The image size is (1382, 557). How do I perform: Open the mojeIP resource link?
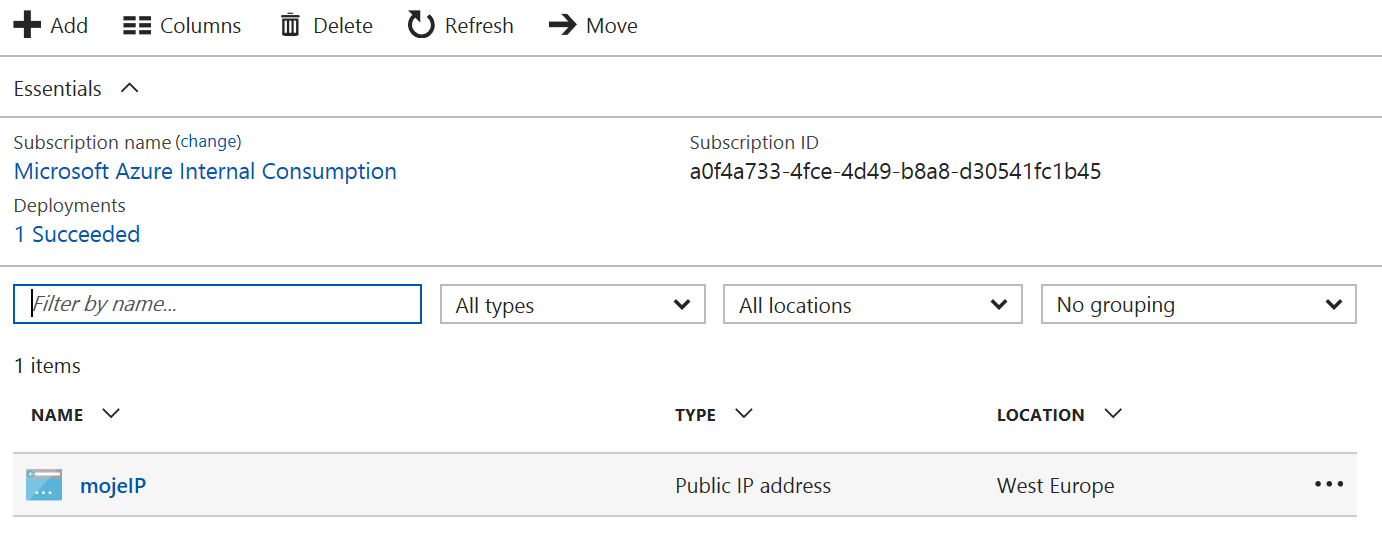point(114,486)
